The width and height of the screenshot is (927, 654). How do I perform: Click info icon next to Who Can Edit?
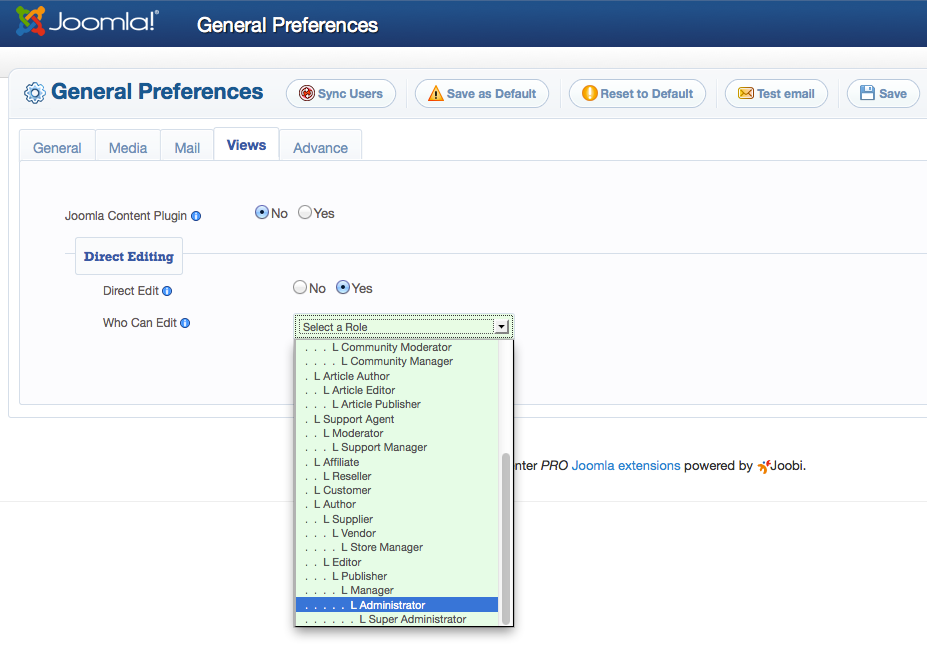[x=185, y=323]
